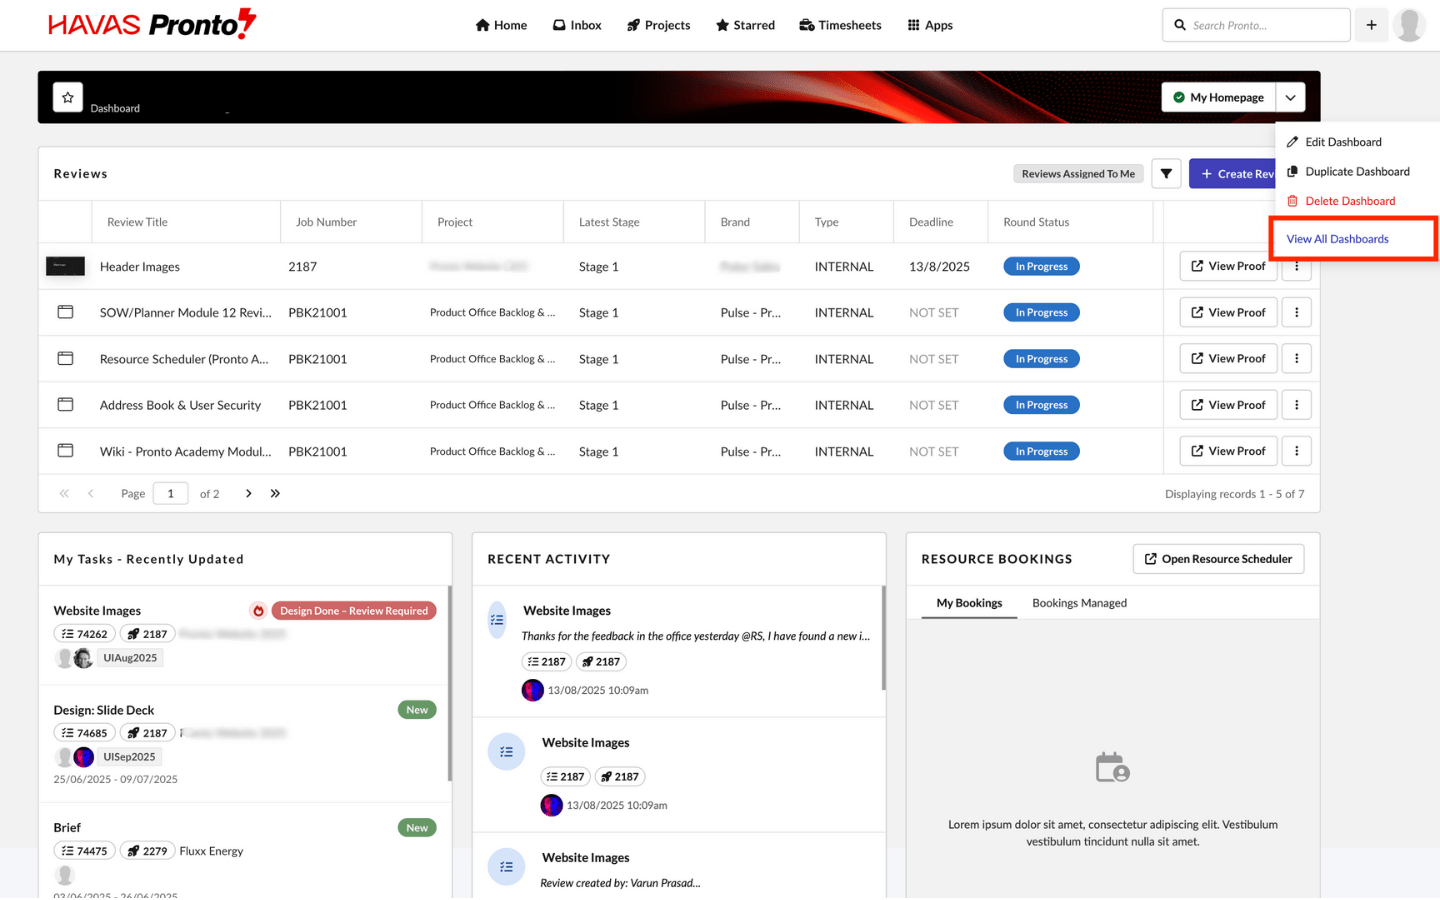Open the Apps menu in top navigation
This screenshot has width=1440, height=900.
(x=929, y=25)
